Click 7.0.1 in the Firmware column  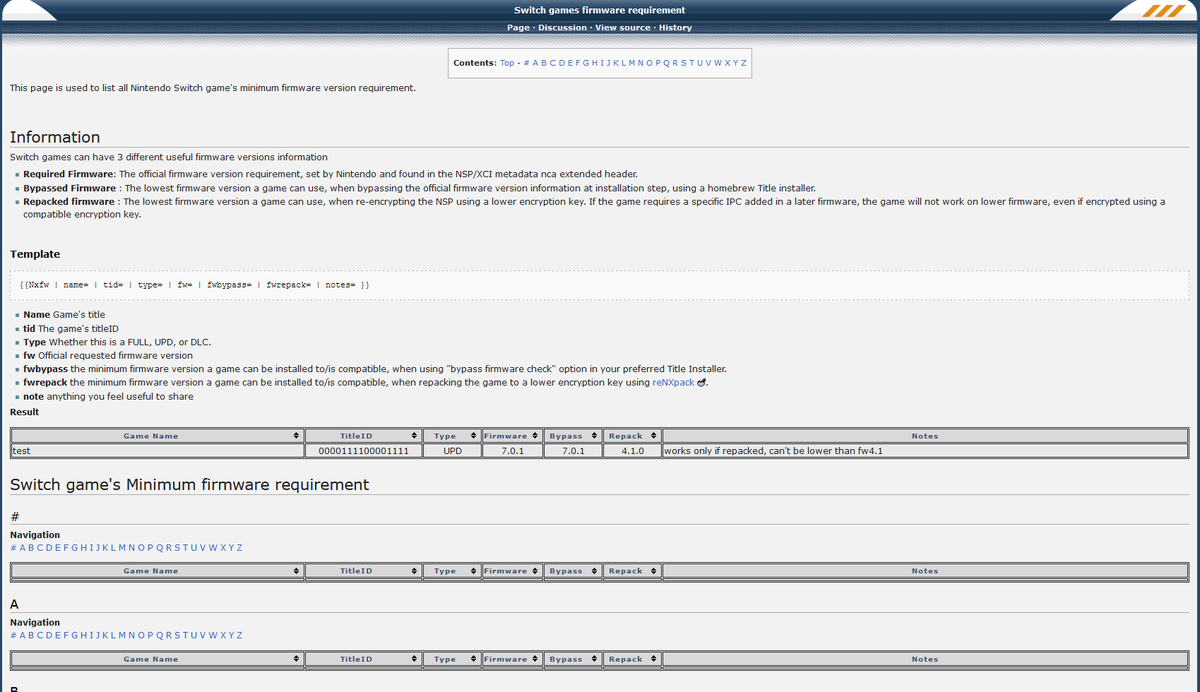tap(513, 451)
